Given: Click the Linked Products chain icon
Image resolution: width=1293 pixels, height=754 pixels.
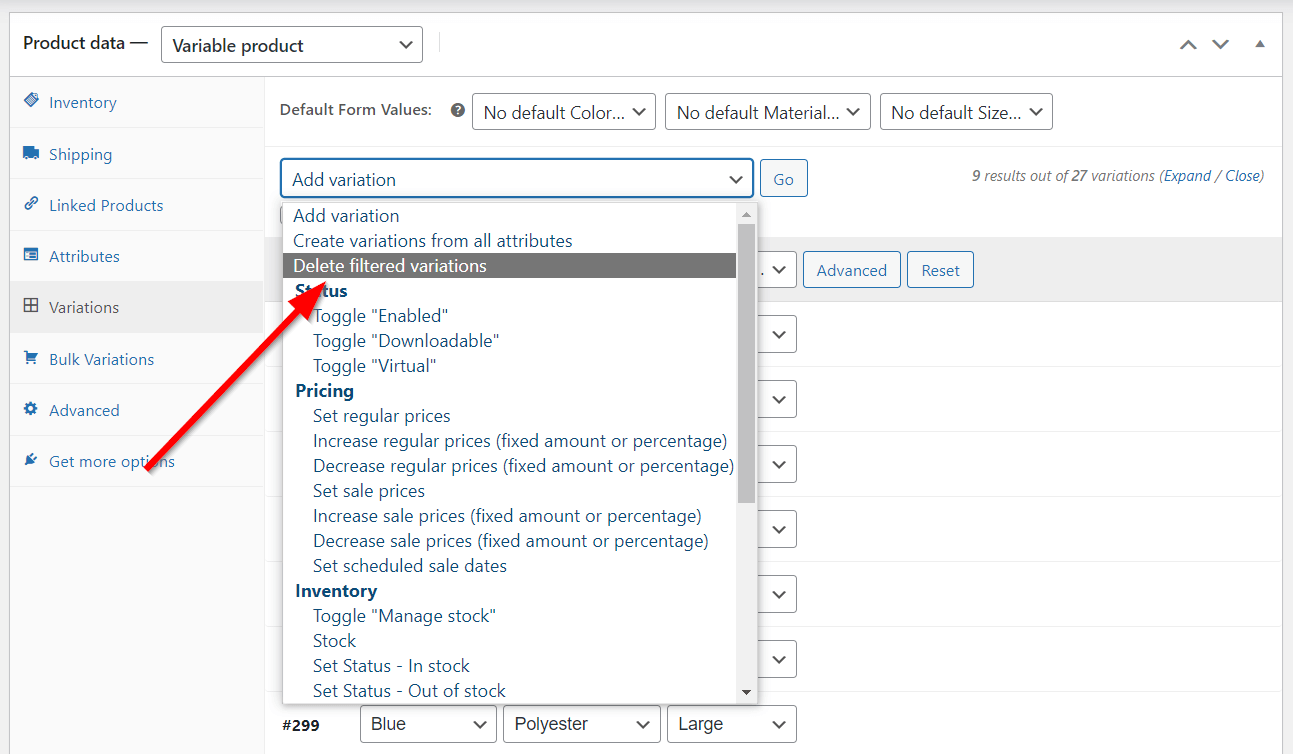Looking at the screenshot, I should [x=31, y=204].
